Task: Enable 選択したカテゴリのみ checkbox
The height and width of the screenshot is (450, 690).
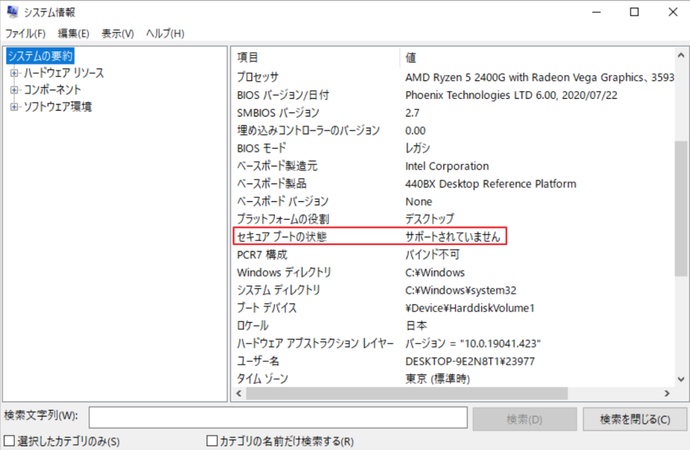Action: coord(10,441)
